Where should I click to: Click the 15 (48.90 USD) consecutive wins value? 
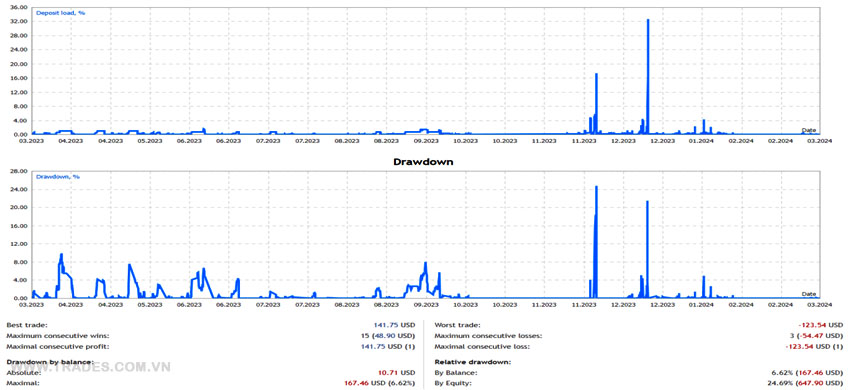click(x=391, y=336)
